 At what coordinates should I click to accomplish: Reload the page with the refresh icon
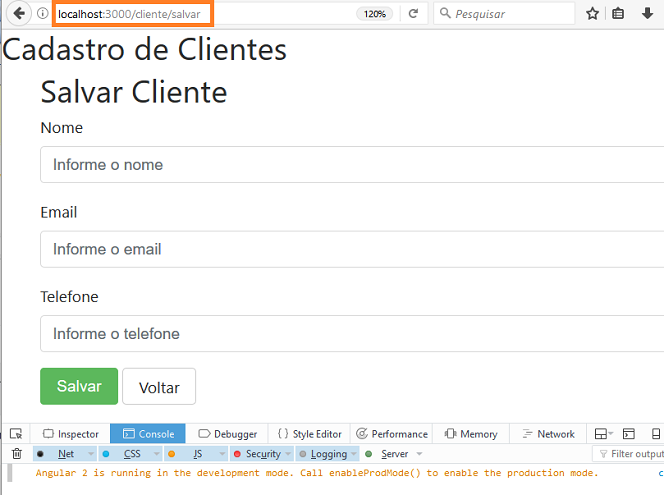coord(413,14)
